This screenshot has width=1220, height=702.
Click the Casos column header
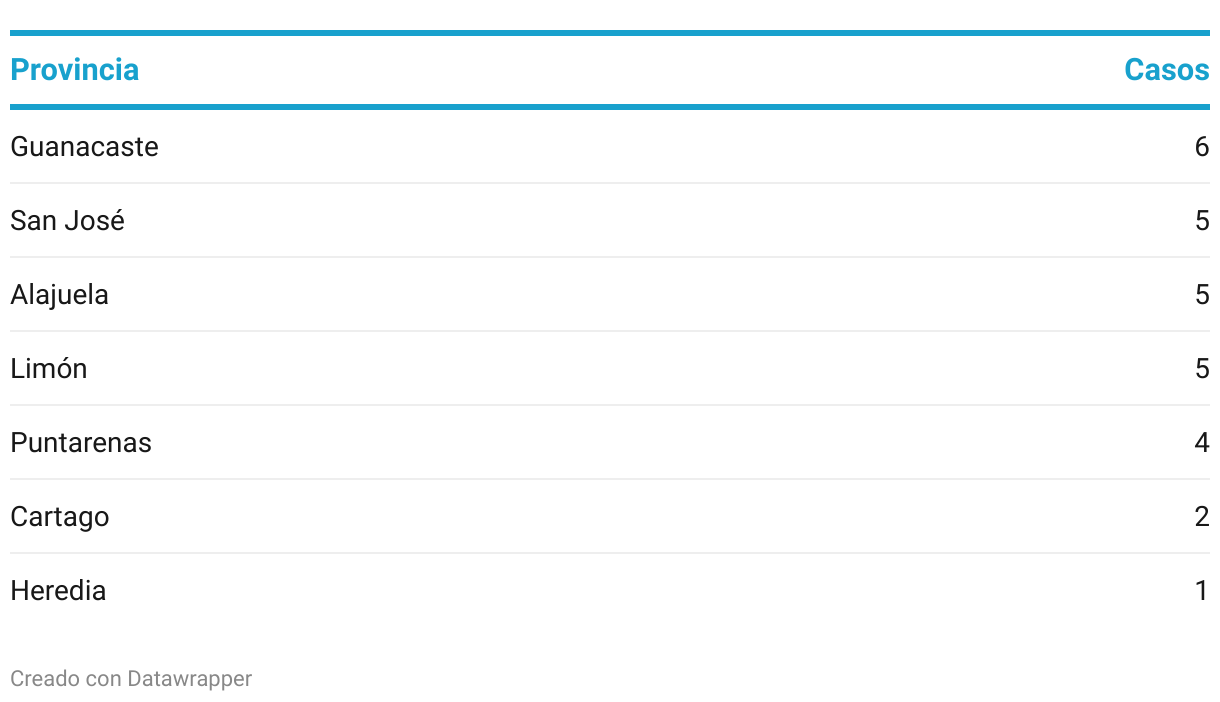pyautogui.click(x=1166, y=70)
